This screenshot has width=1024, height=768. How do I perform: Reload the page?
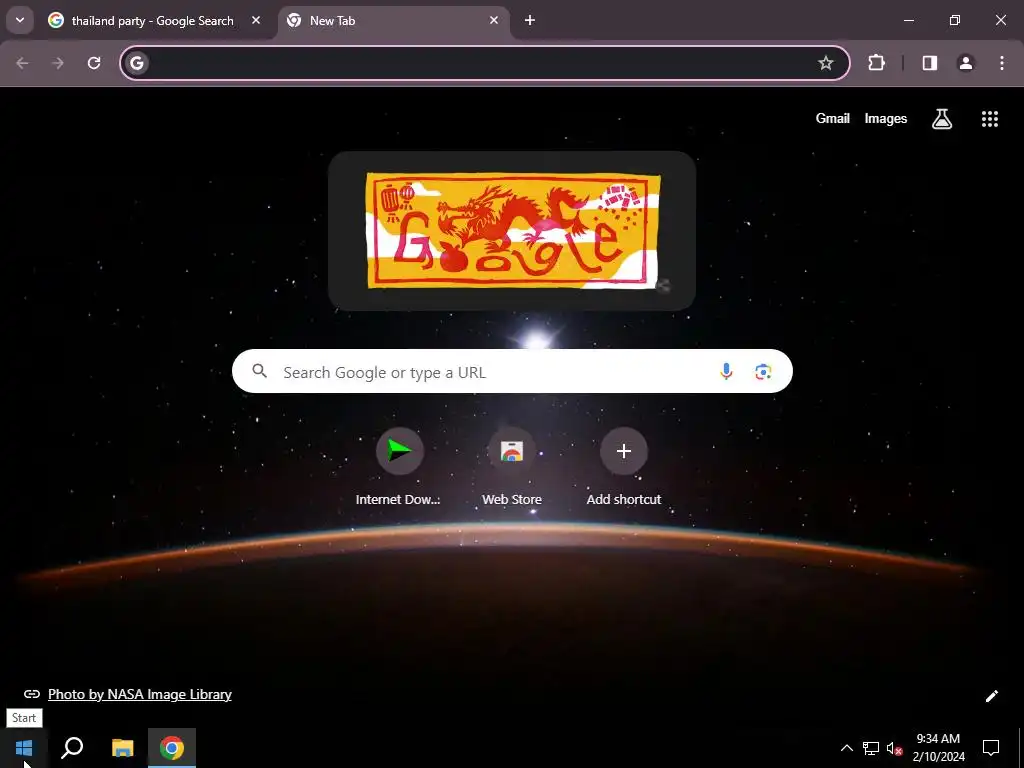click(94, 63)
